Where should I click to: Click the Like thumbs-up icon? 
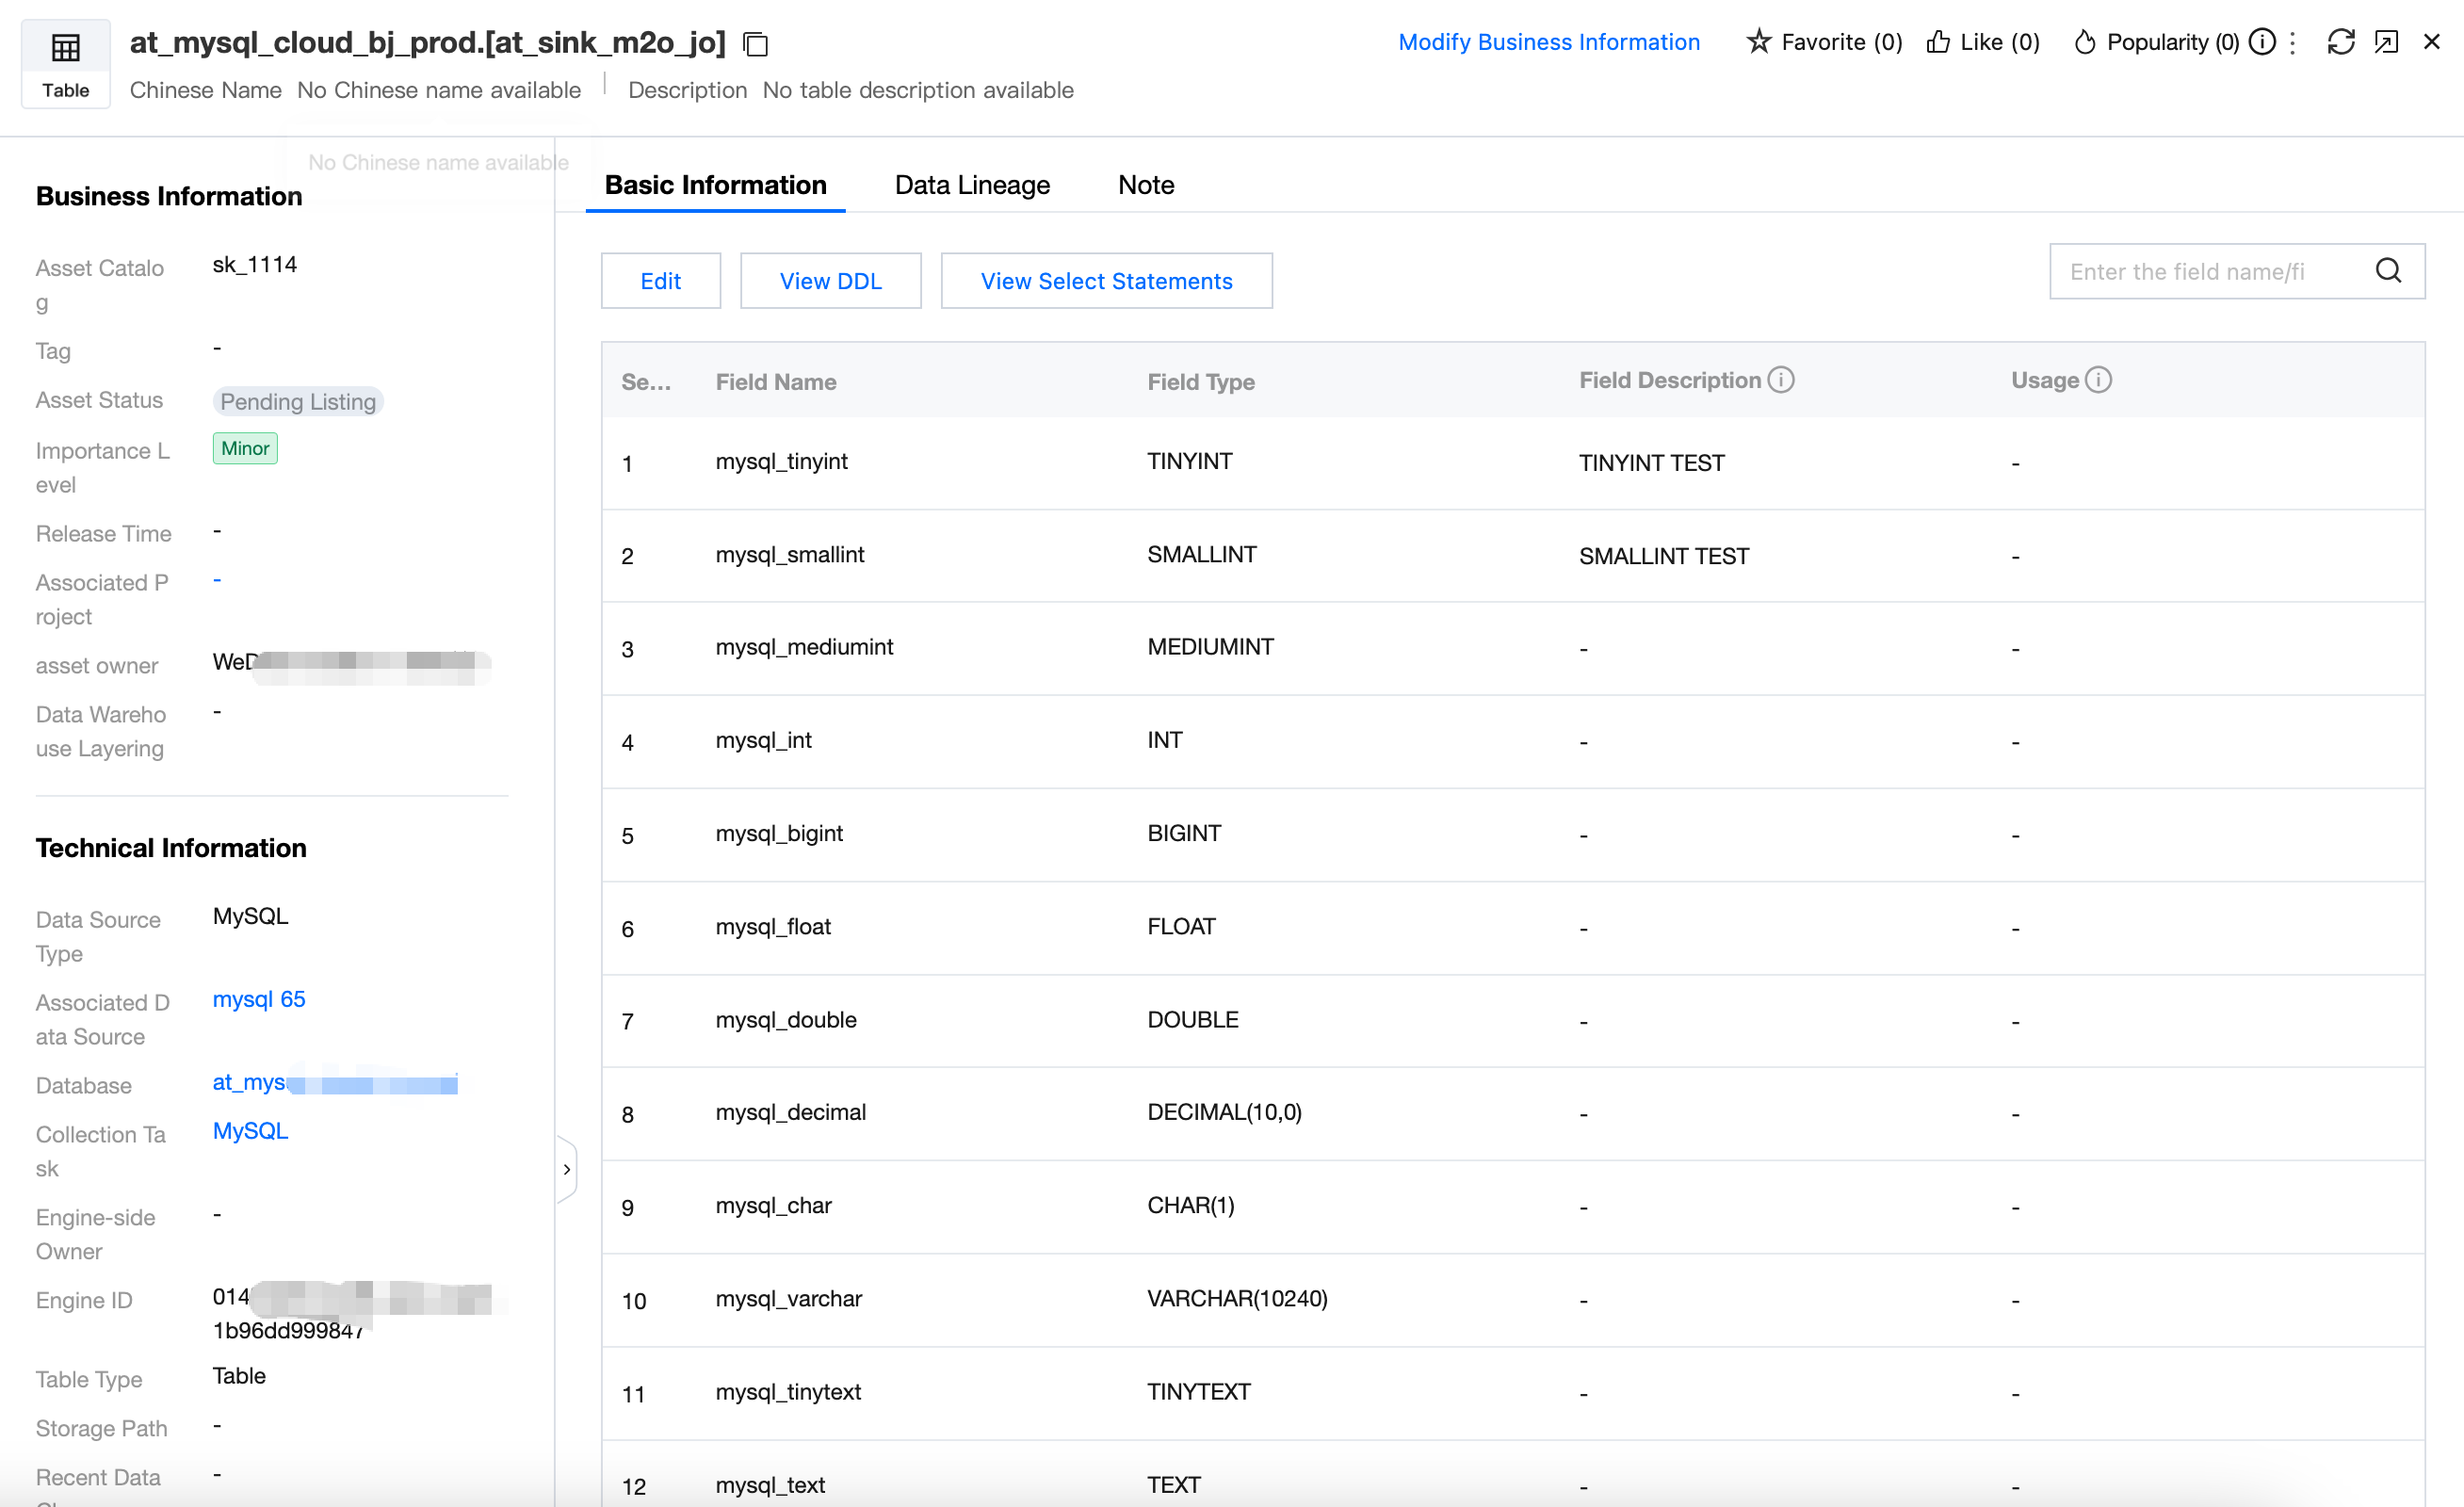pos(1938,42)
